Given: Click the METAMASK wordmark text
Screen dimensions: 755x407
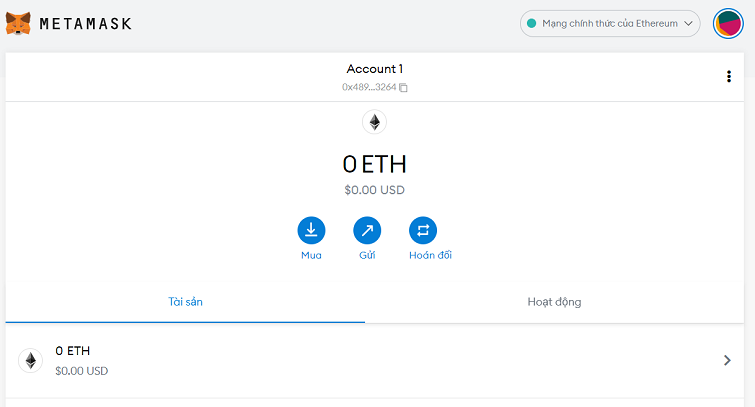Looking at the screenshot, I should click(x=86, y=24).
